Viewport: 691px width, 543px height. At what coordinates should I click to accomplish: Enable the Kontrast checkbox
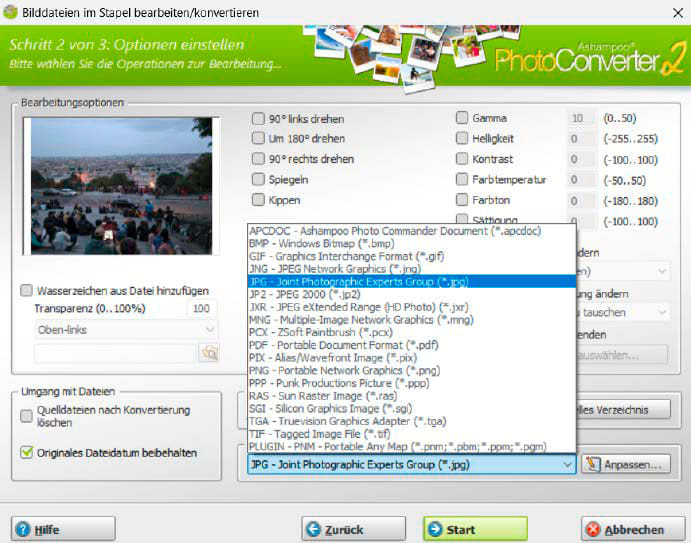coord(461,159)
